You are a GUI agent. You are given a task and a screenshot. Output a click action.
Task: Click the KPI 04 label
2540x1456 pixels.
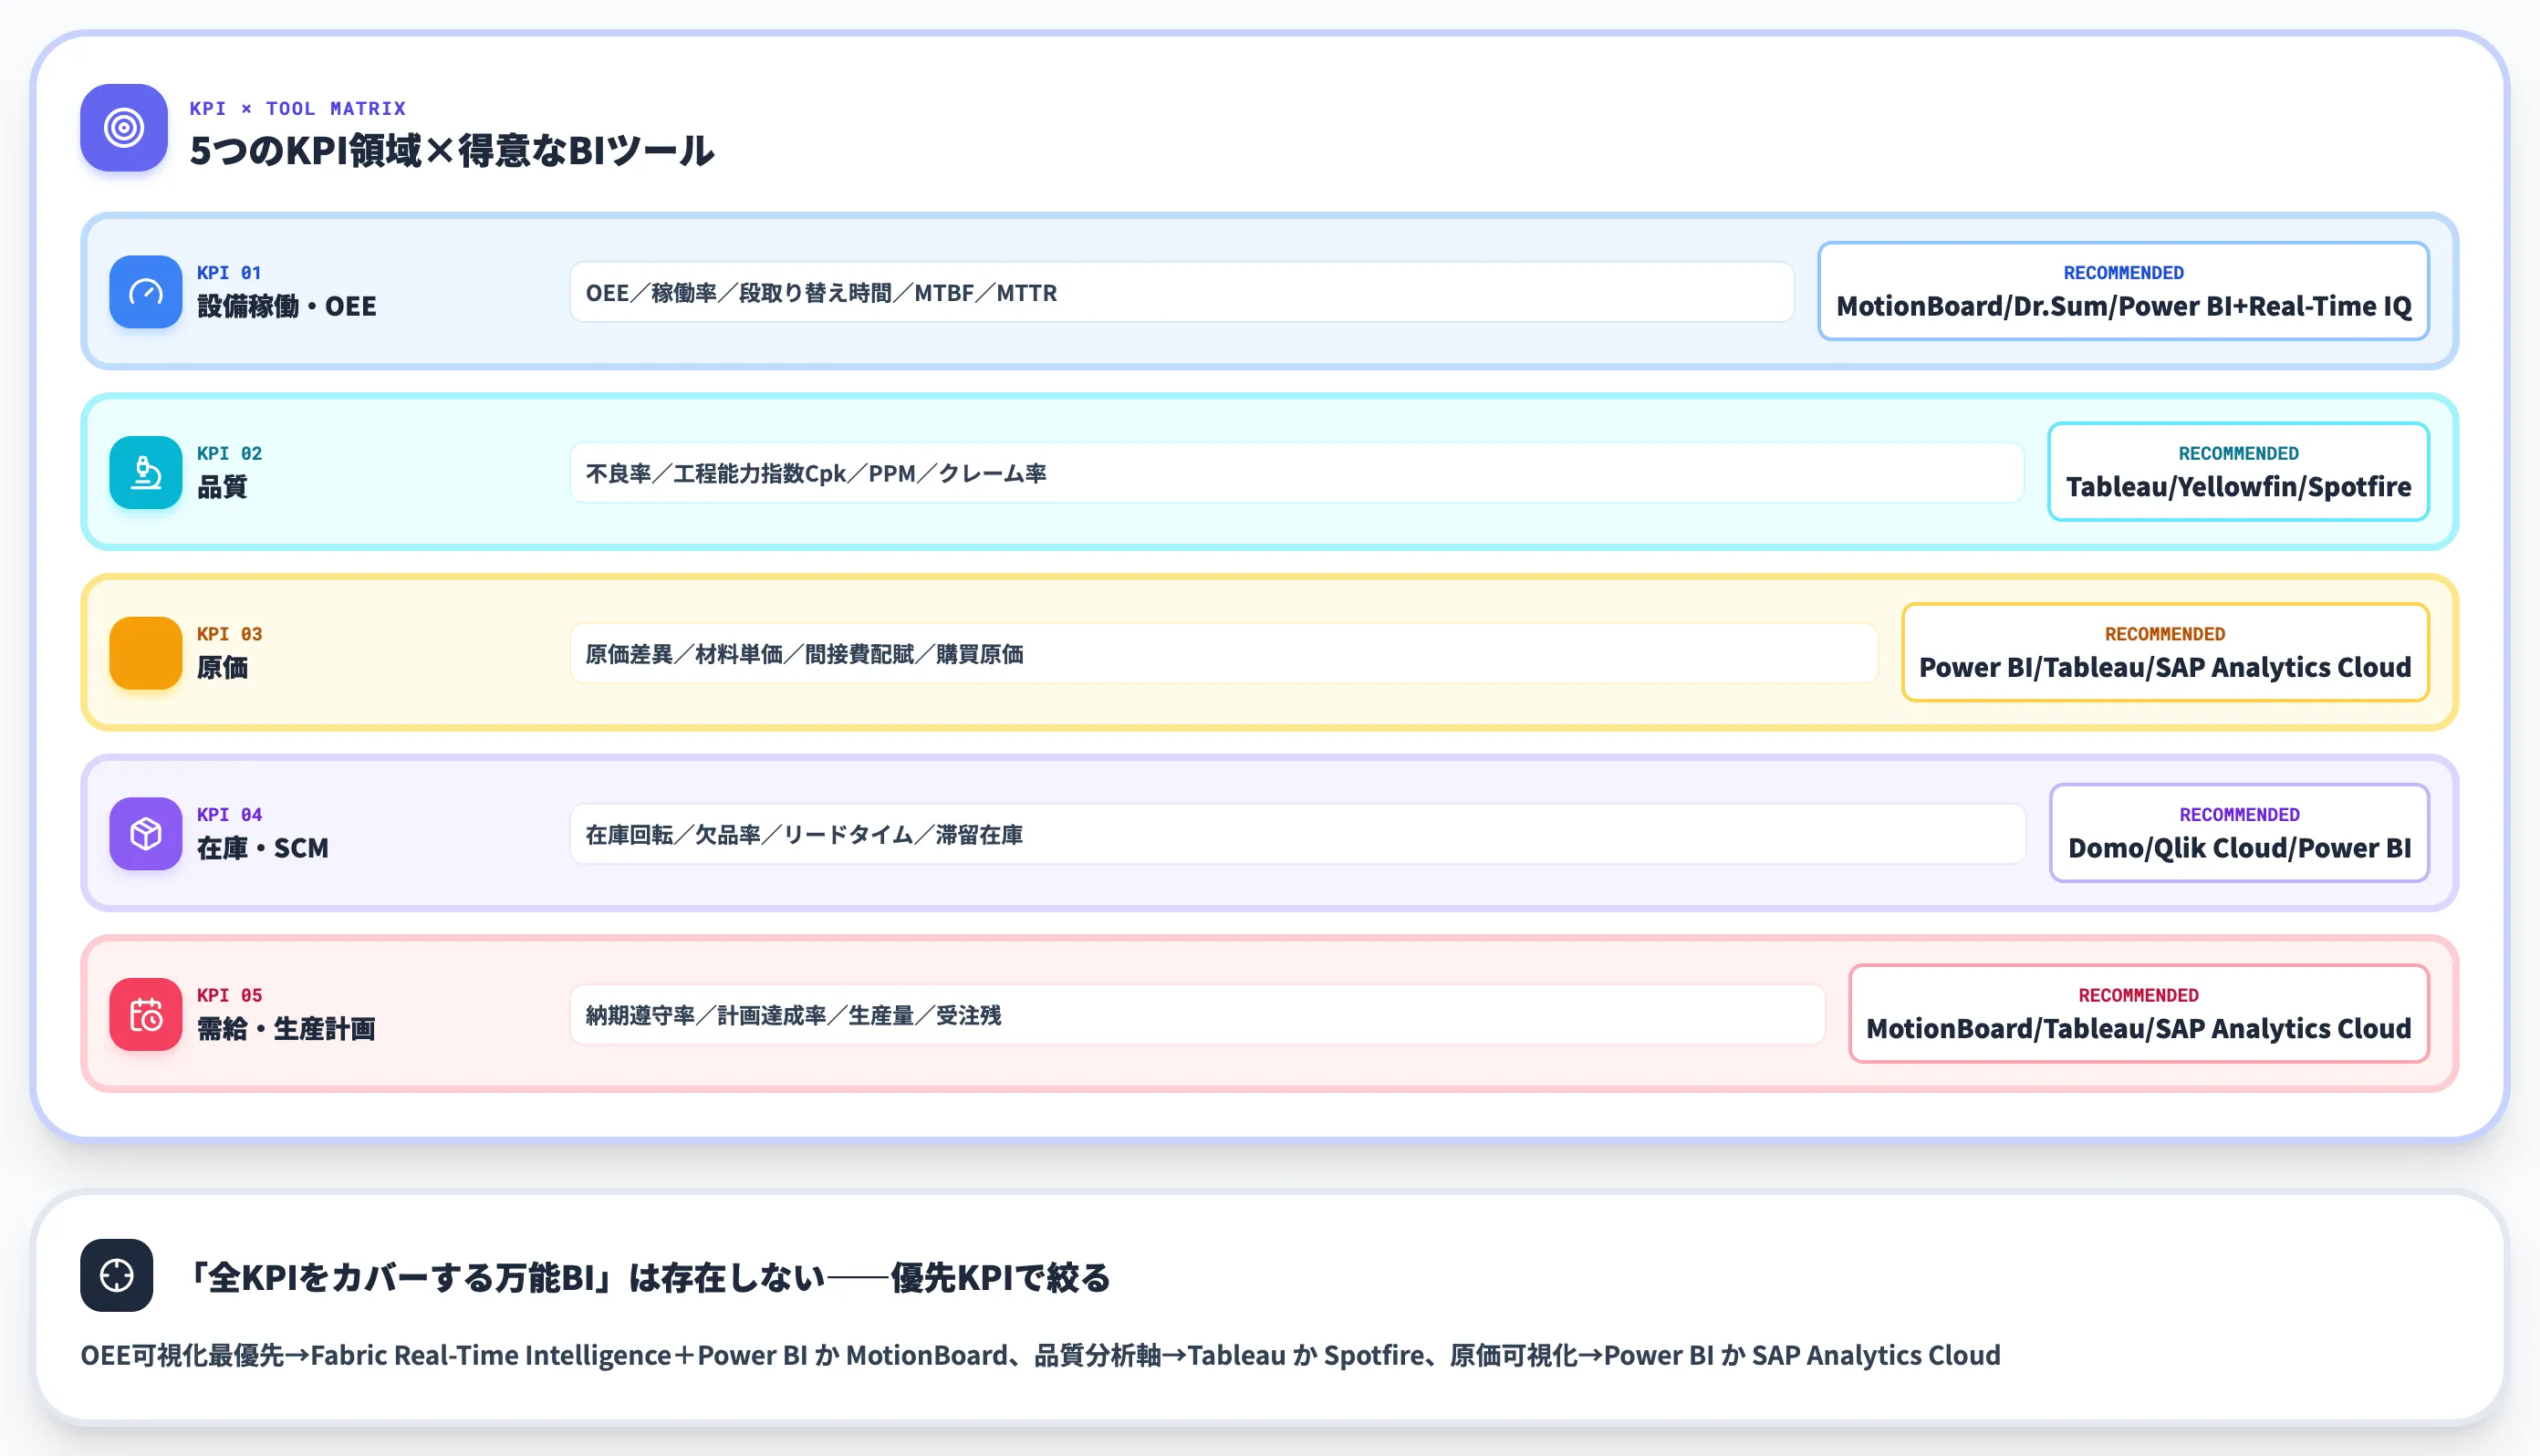229,815
